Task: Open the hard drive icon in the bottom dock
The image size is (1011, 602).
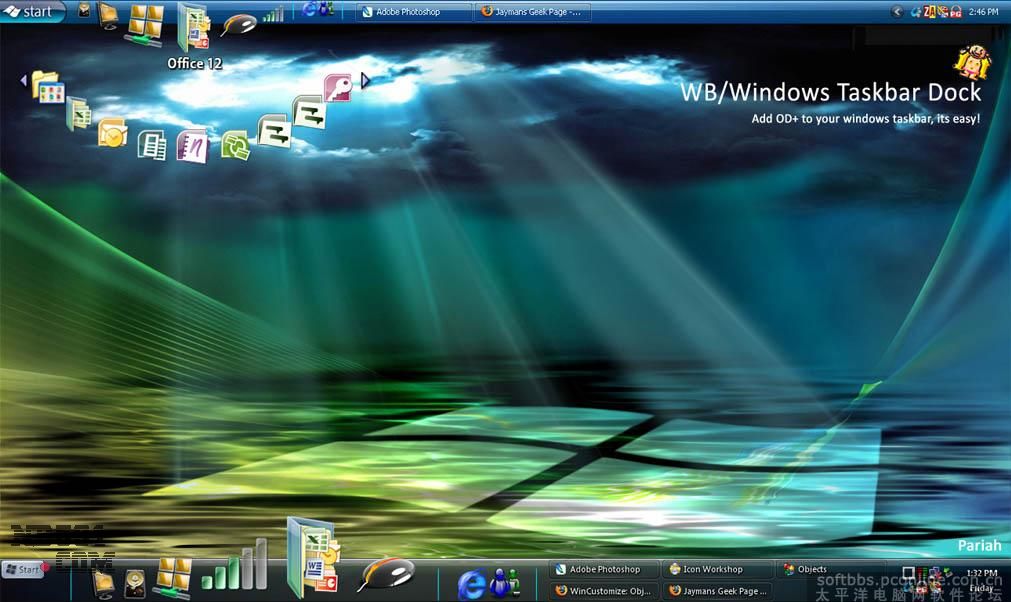Action: click(135, 584)
